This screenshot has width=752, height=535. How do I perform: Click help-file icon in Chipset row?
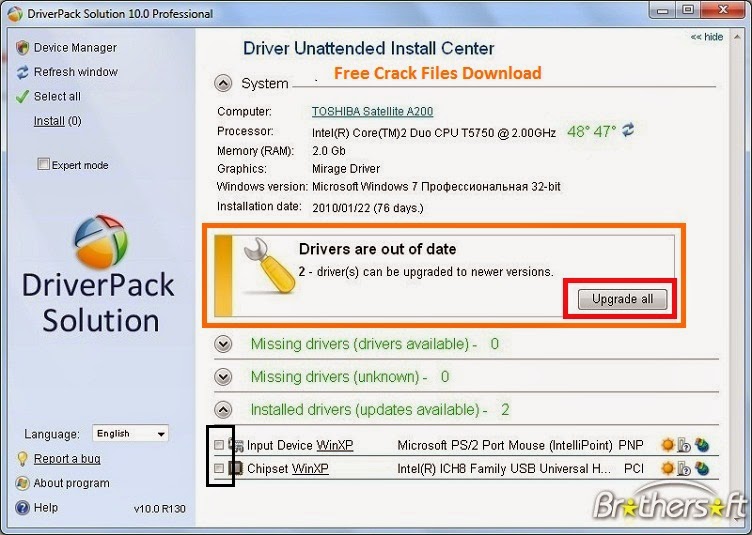click(x=684, y=468)
